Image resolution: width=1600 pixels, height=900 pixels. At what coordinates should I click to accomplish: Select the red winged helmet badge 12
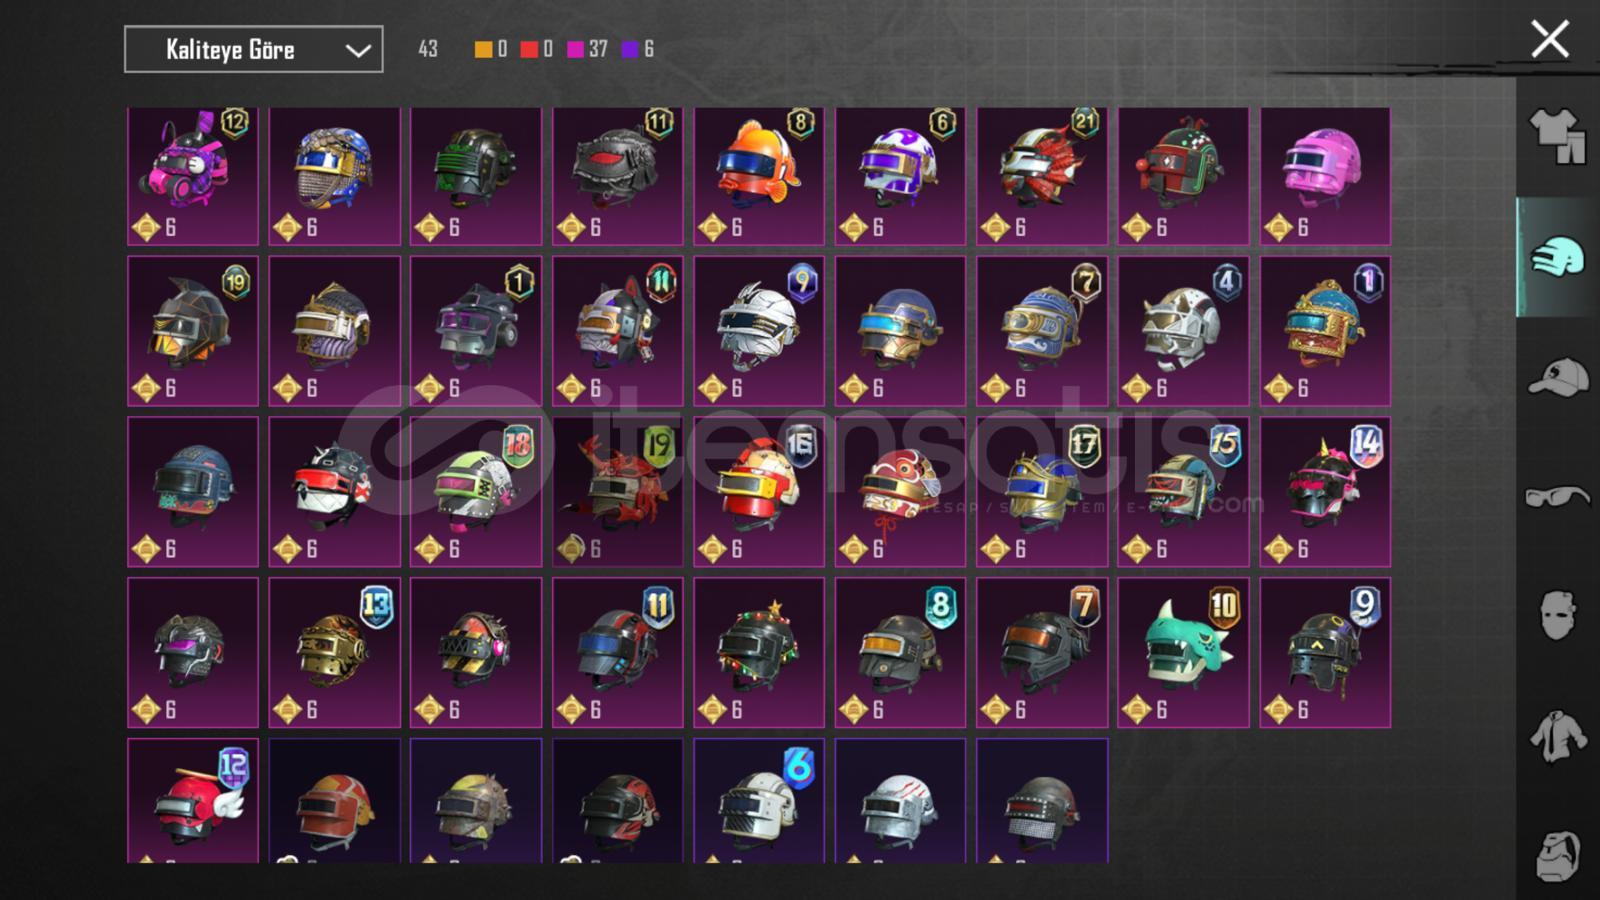coord(193,801)
